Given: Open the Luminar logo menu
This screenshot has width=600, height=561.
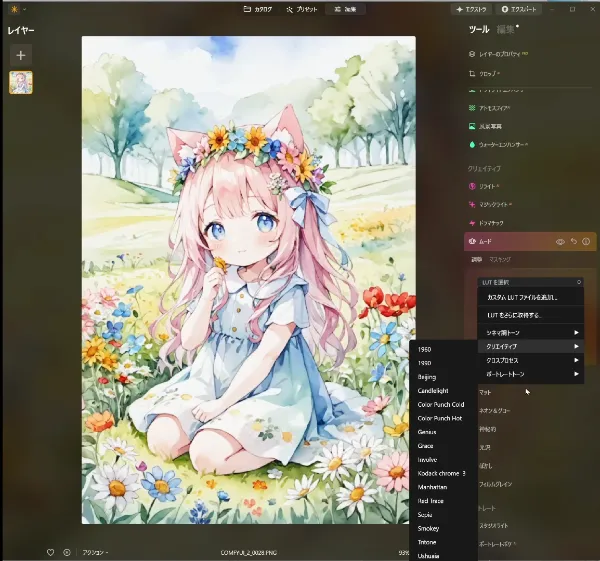Looking at the screenshot, I should pyautogui.click(x=15, y=9).
